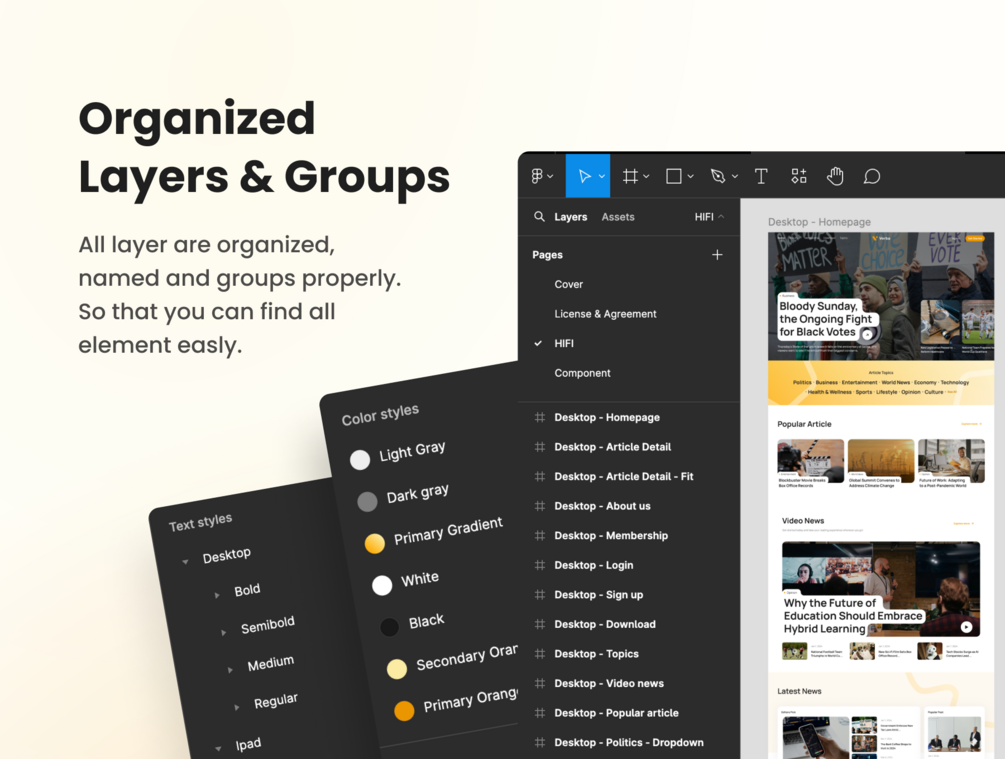Screen dimensions: 1005x759
Task: Collapse the Desktop text styles group
Action: (185, 562)
